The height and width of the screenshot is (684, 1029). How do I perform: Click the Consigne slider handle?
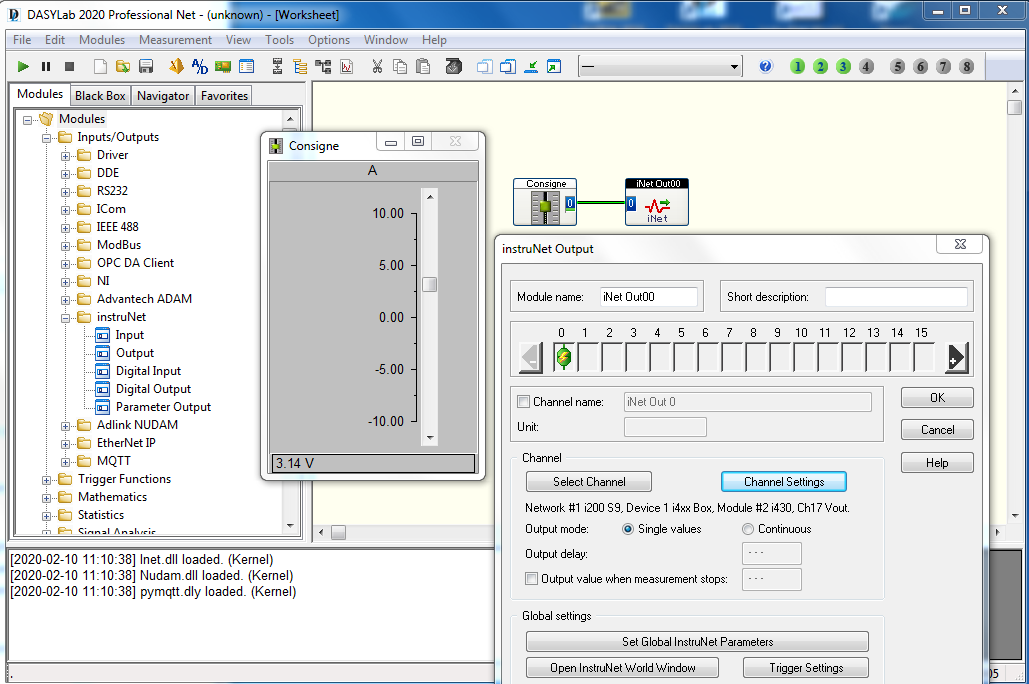click(x=430, y=284)
